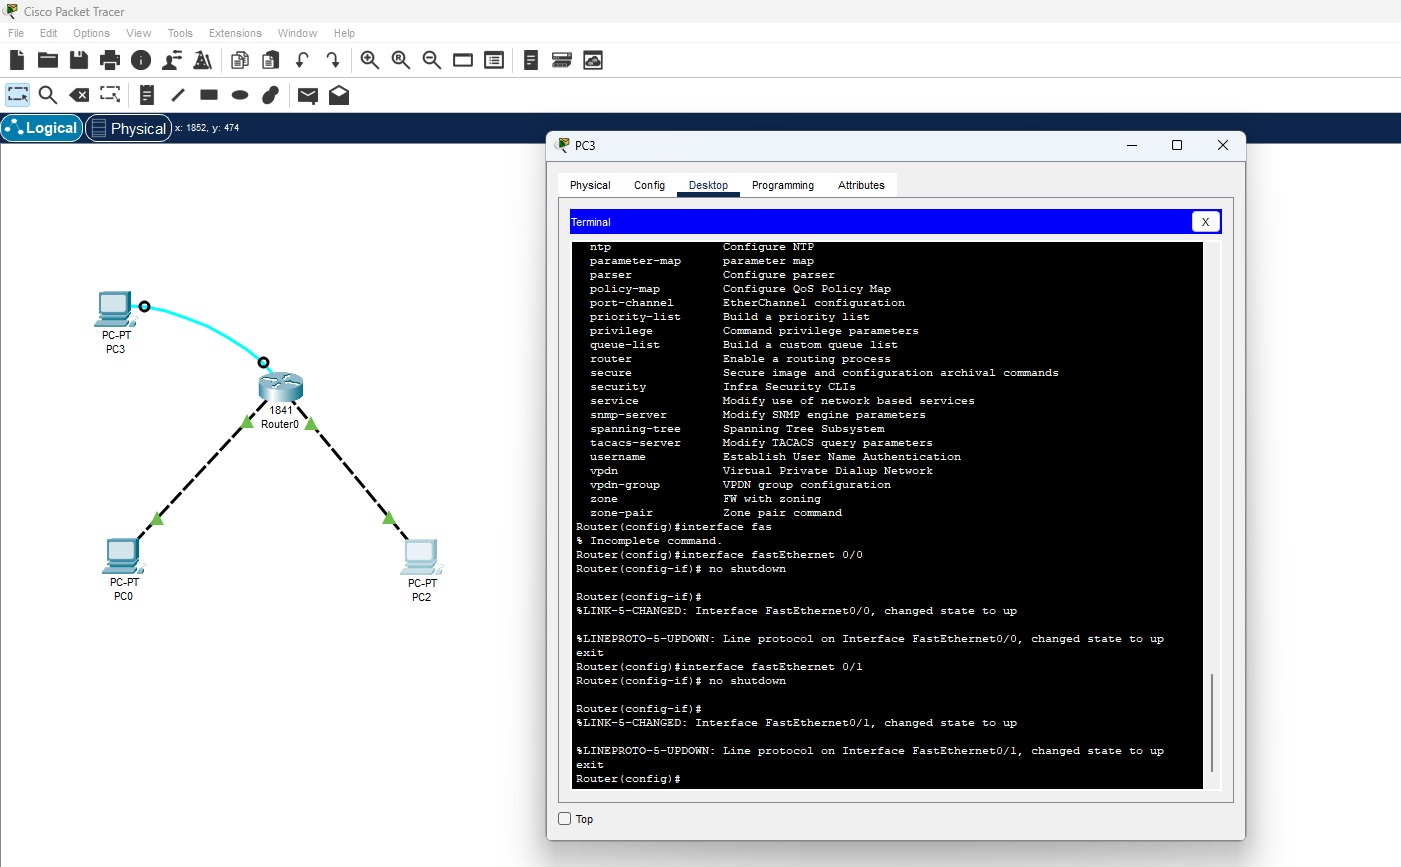1401x867 pixels.
Task: Open the Extensions menu
Action: click(x=235, y=33)
